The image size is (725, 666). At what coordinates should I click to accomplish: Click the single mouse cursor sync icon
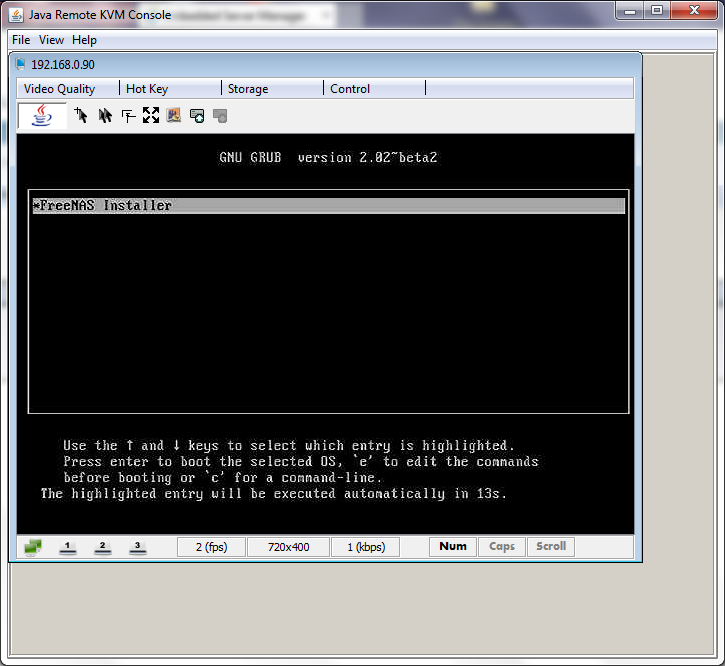(81, 116)
